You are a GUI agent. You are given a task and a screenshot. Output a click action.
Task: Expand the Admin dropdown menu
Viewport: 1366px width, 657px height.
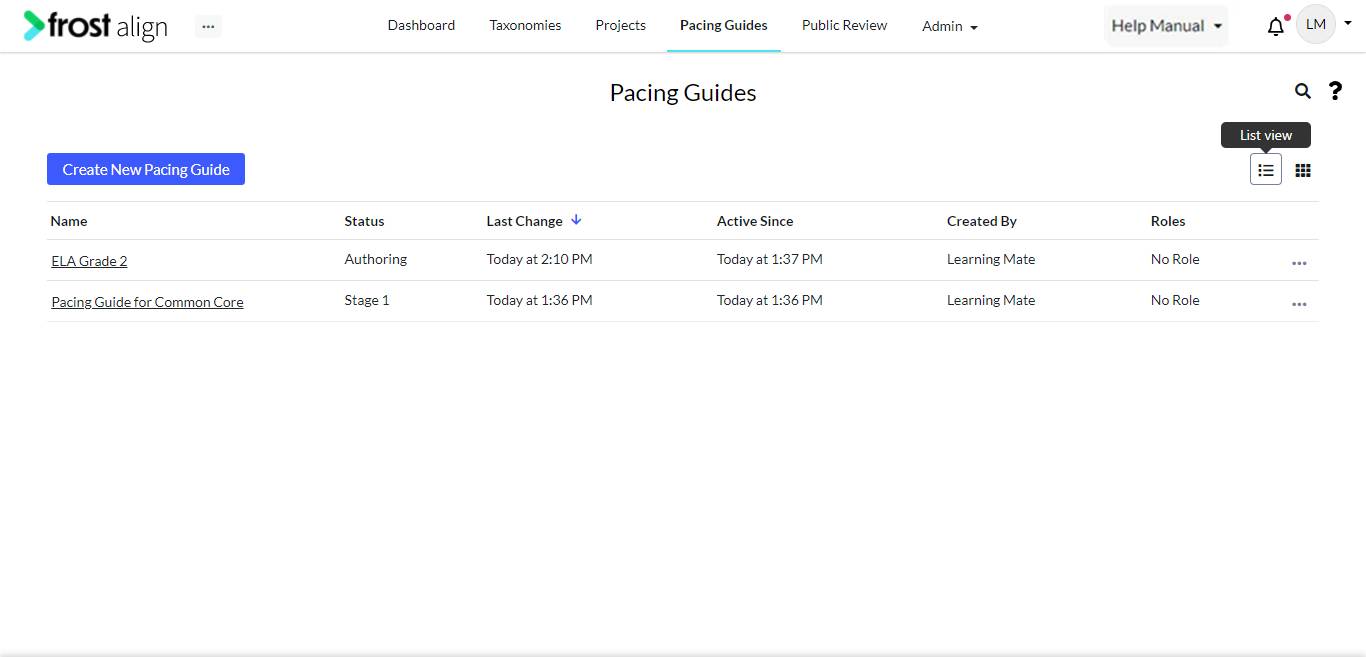pyautogui.click(x=950, y=27)
